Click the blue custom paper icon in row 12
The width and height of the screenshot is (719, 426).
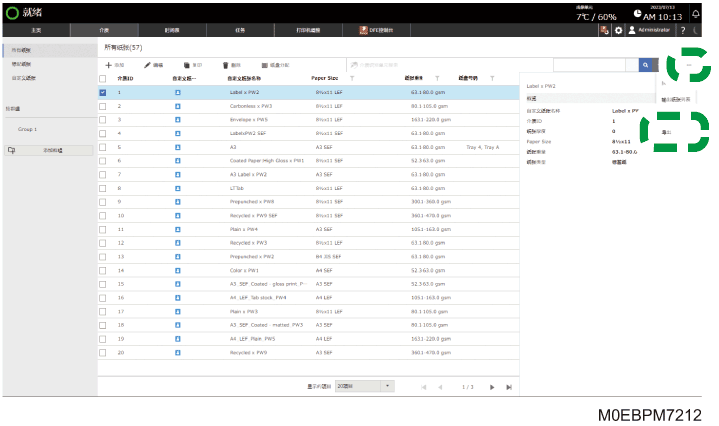tap(177, 243)
